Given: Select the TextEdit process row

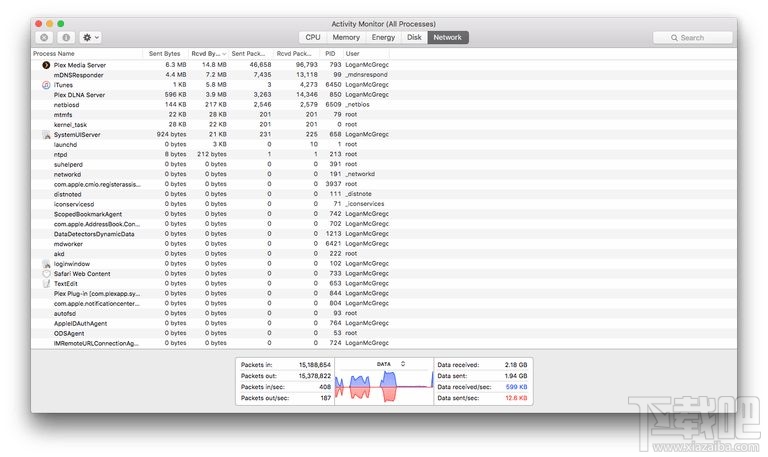Looking at the screenshot, I should coord(384,284).
